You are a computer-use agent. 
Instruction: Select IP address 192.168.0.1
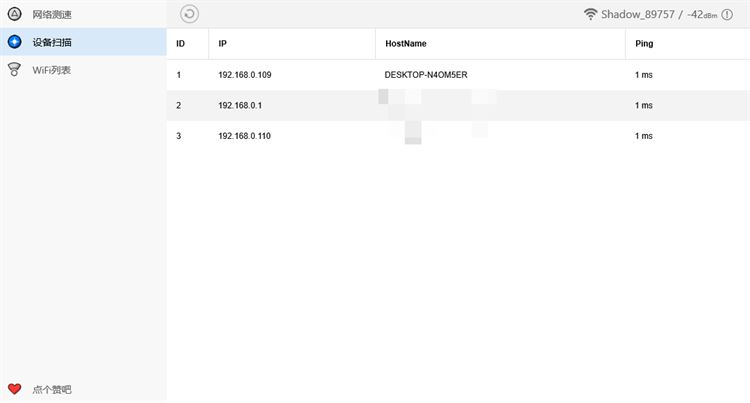(240, 105)
